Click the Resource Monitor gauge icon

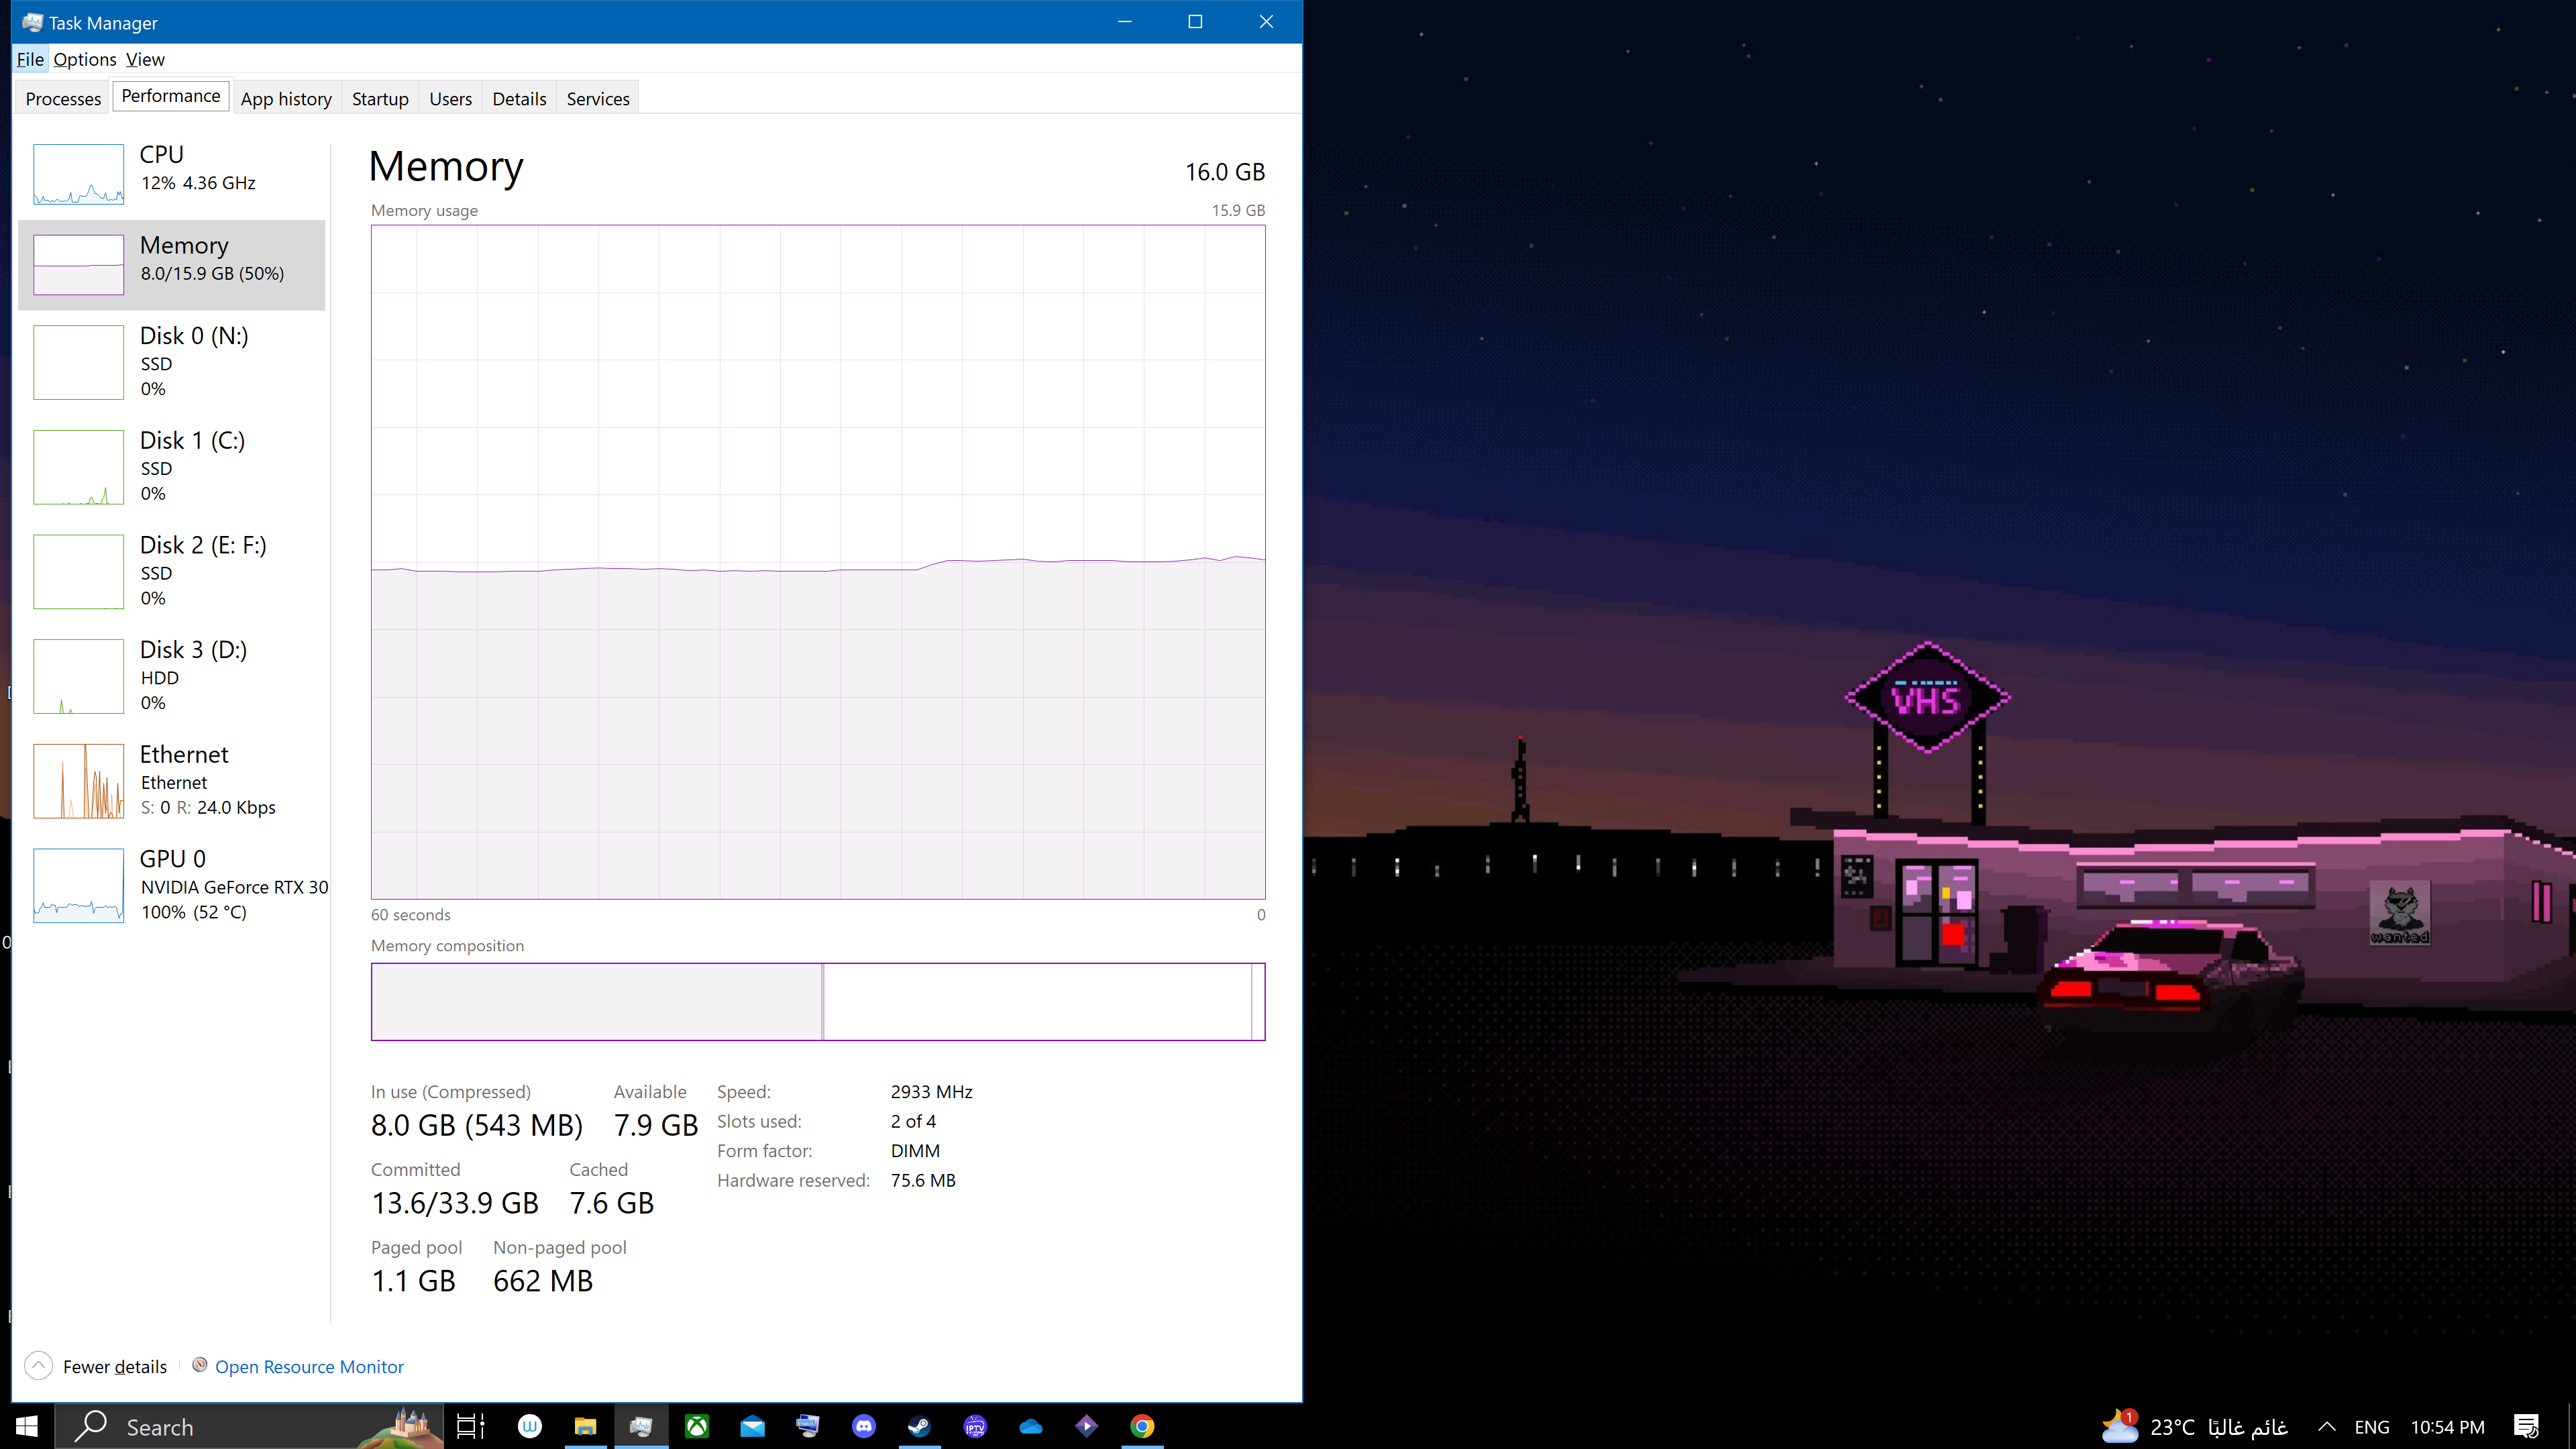(x=200, y=1365)
